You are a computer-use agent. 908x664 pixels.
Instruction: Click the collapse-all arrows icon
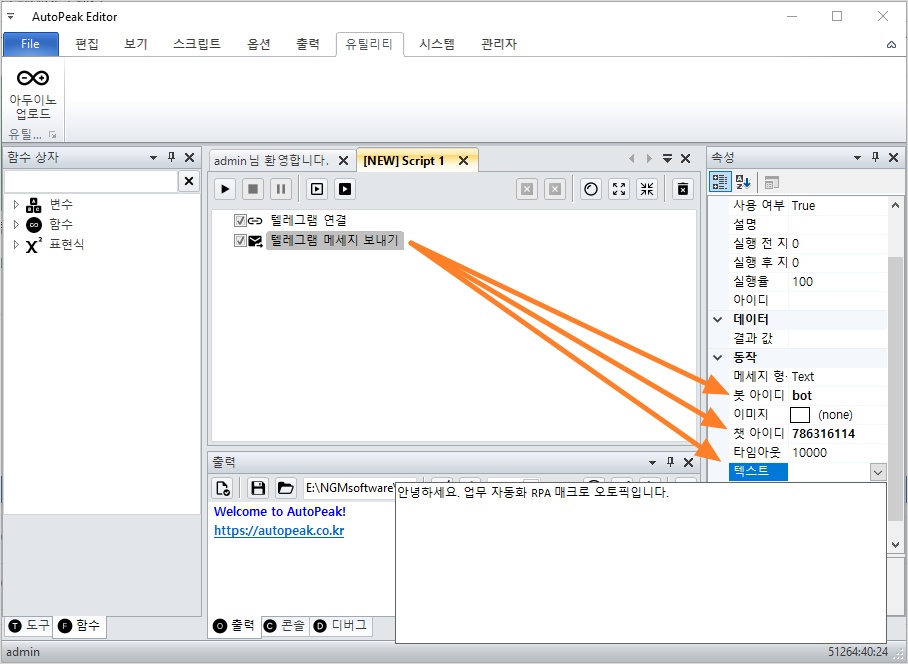coord(647,189)
